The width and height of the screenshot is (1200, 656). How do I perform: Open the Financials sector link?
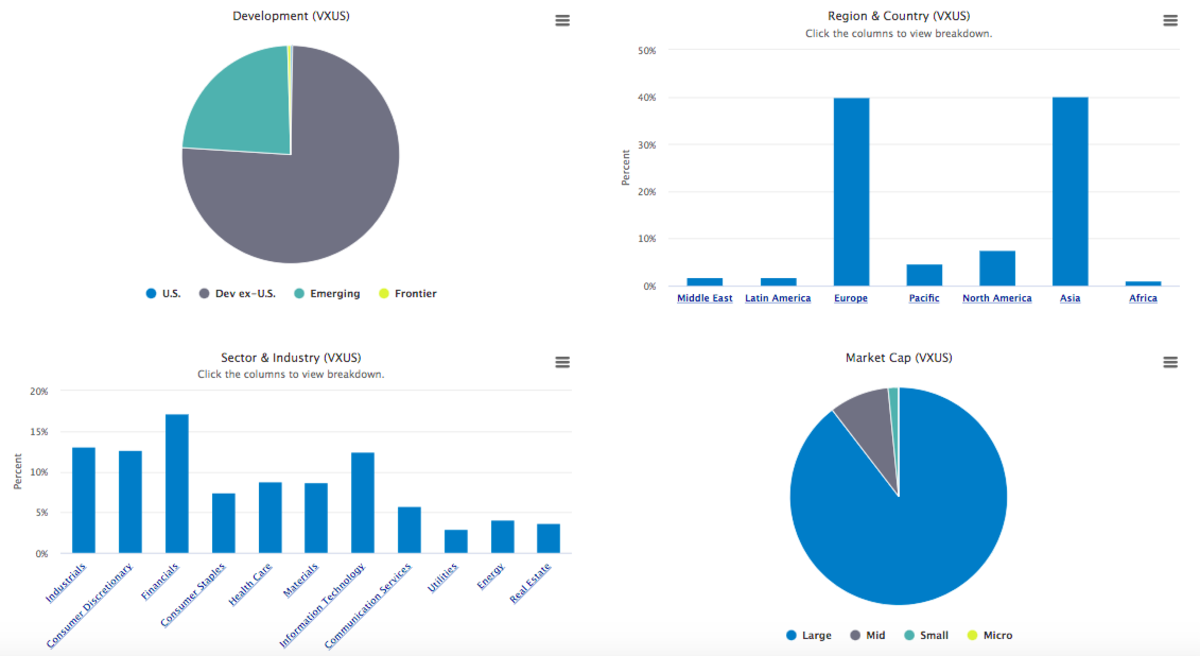[160, 581]
